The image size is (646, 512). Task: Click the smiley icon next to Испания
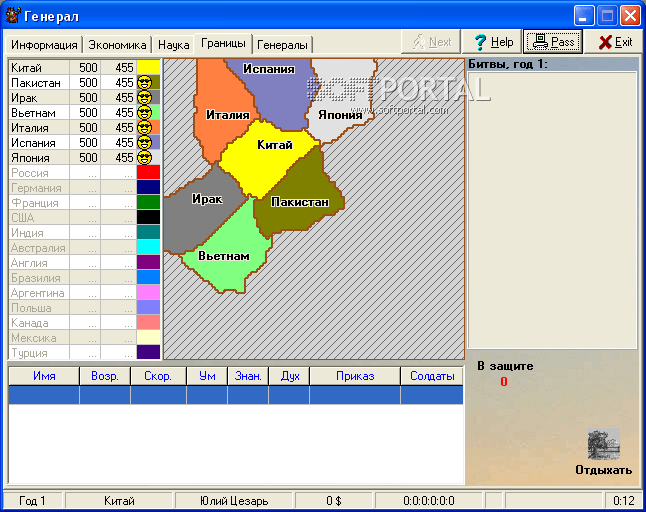click(143, 143)
